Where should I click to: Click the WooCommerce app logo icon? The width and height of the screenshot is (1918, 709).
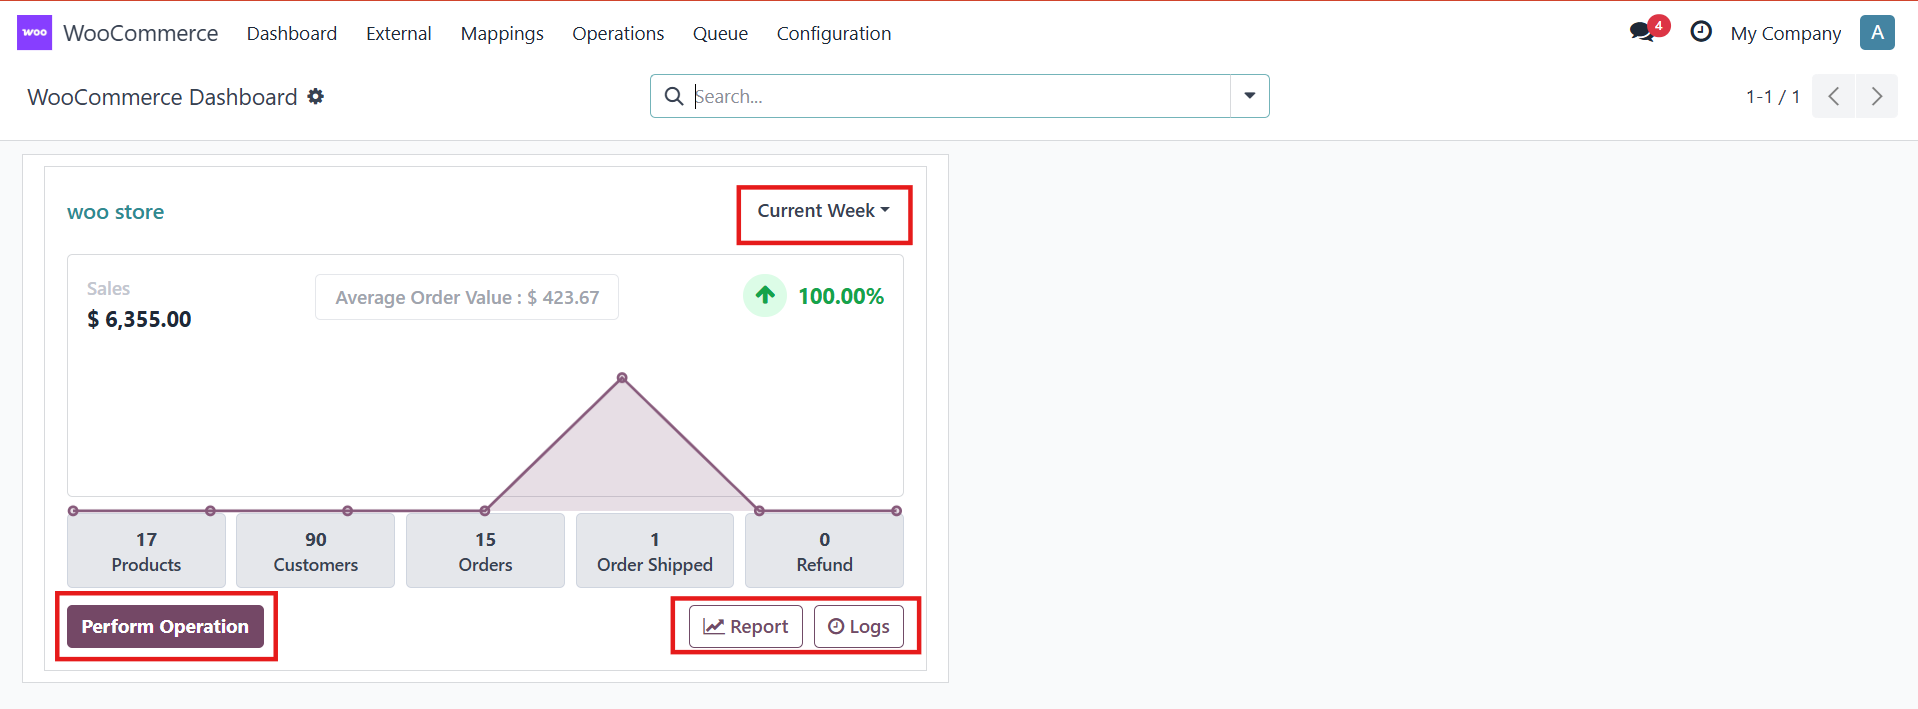coord(34,33)
